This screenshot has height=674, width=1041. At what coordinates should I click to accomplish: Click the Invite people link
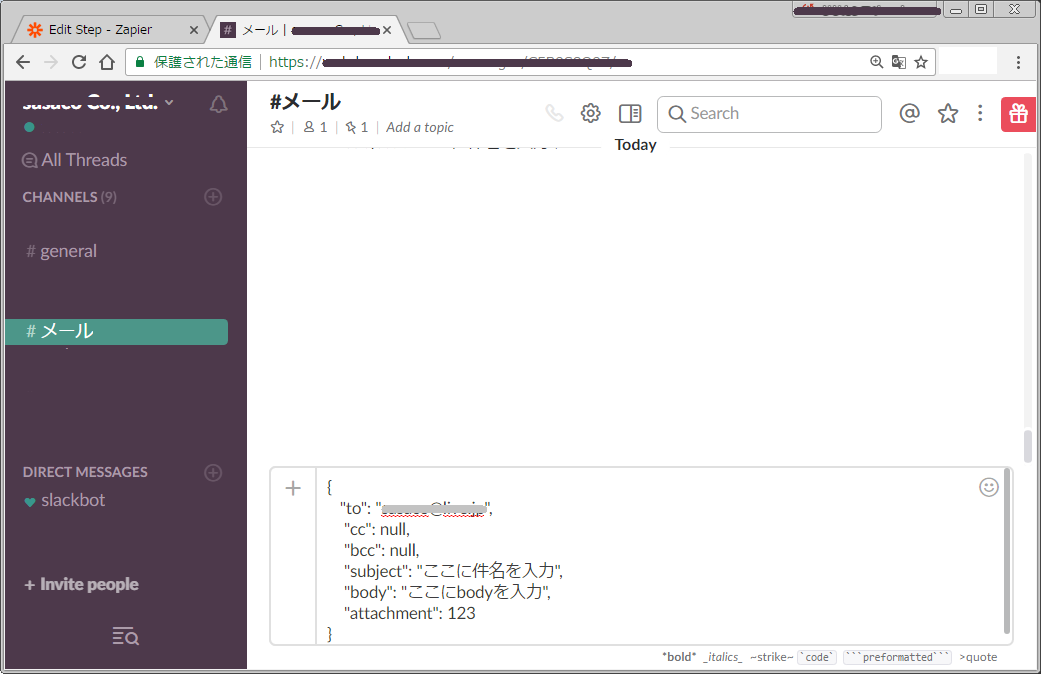80,584
